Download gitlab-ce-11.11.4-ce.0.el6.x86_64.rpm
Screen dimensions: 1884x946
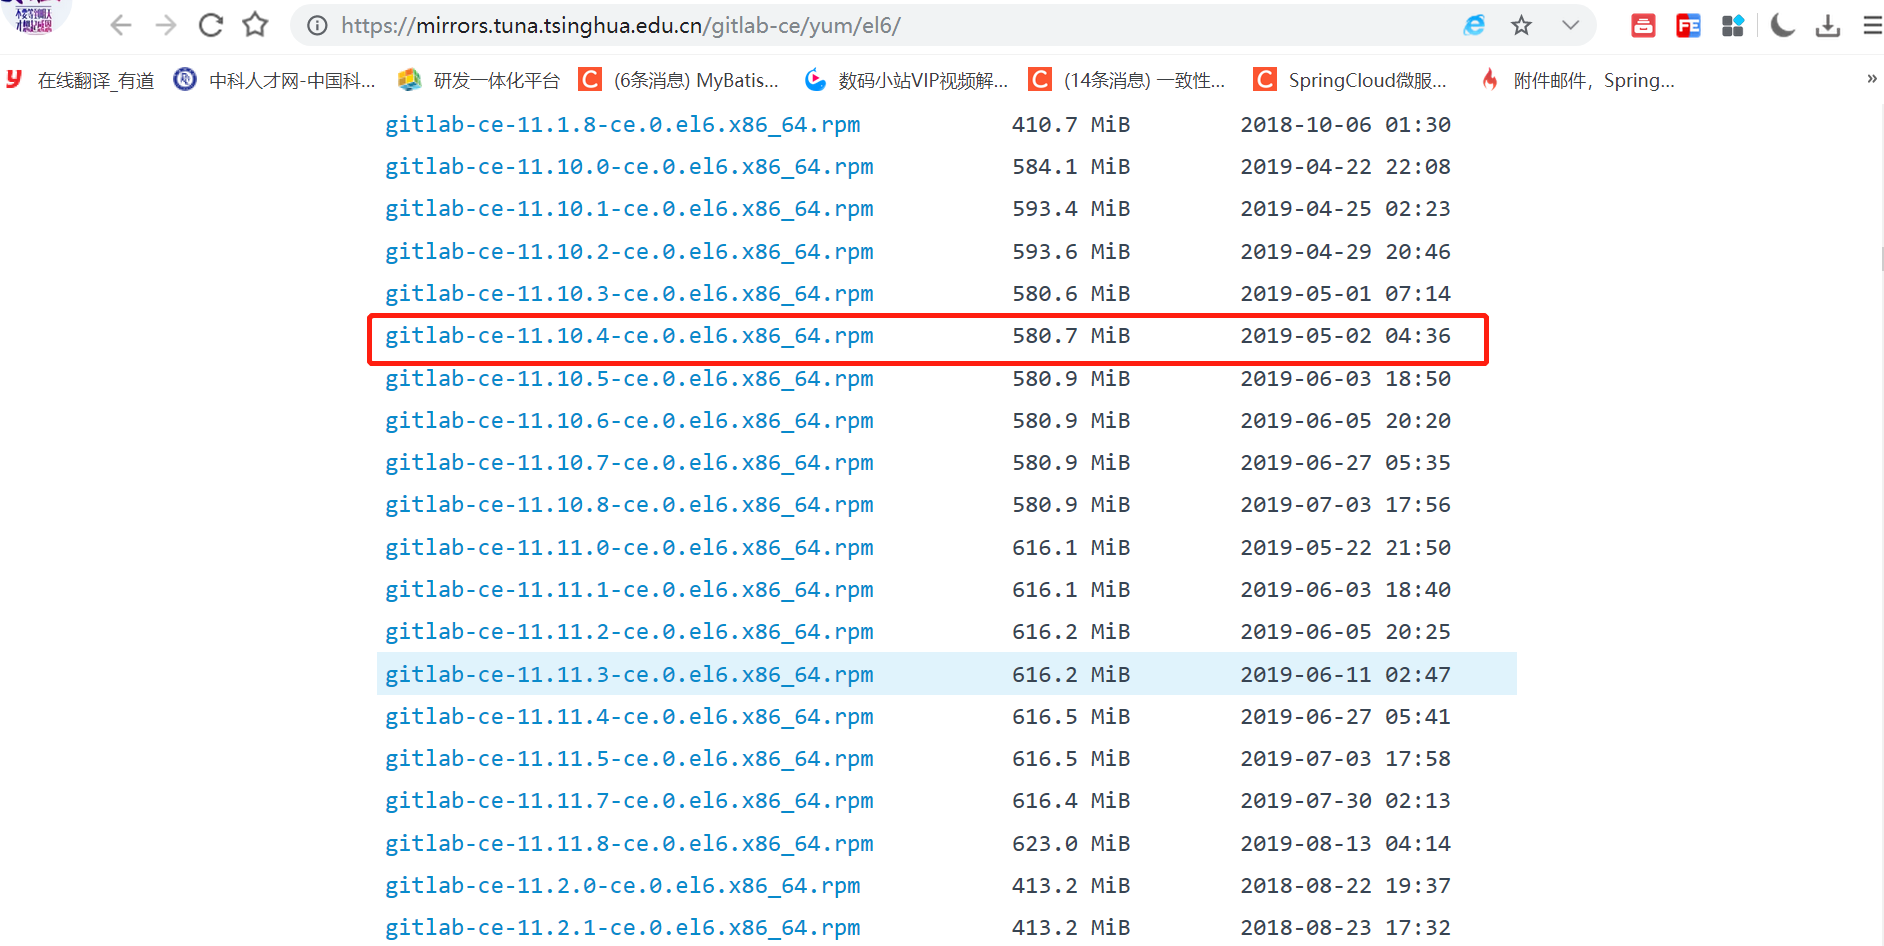click(629, 717)
